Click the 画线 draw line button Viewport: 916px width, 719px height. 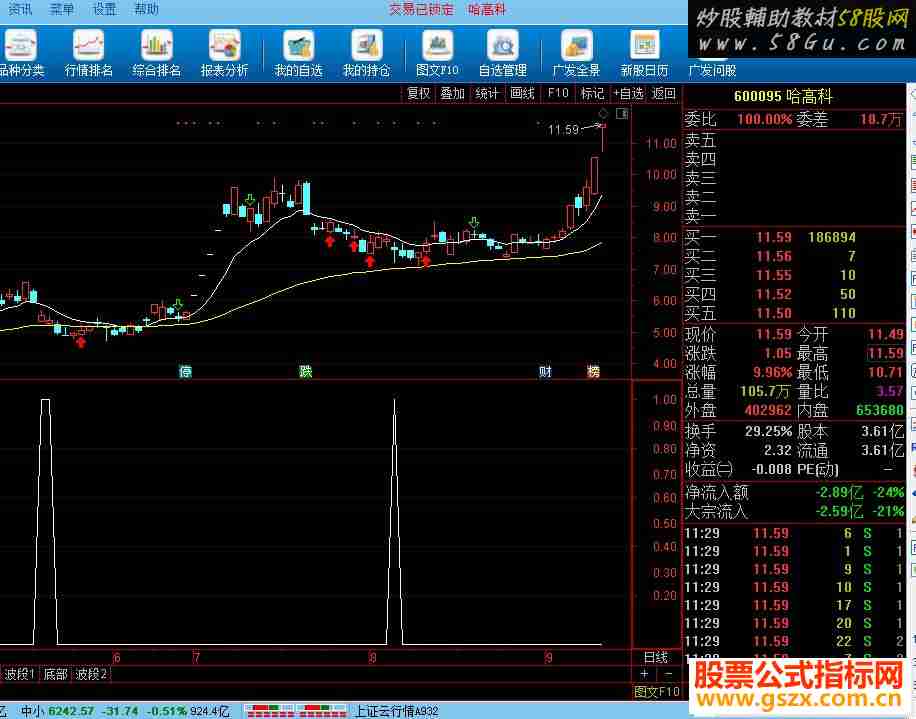522,93
